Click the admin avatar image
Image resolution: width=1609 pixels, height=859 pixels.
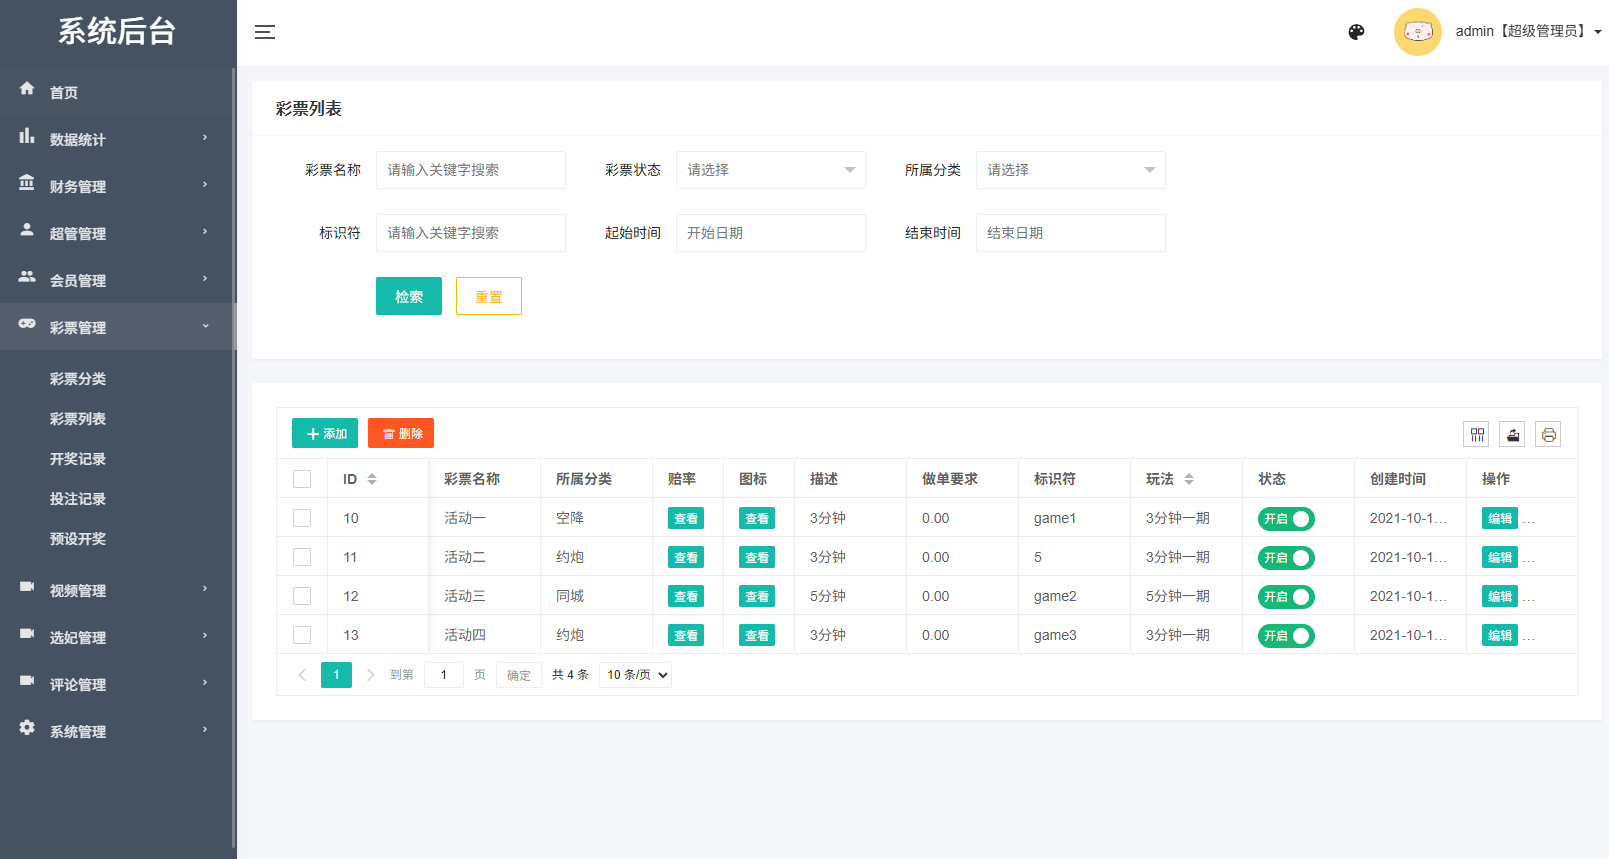(1417, 32)
